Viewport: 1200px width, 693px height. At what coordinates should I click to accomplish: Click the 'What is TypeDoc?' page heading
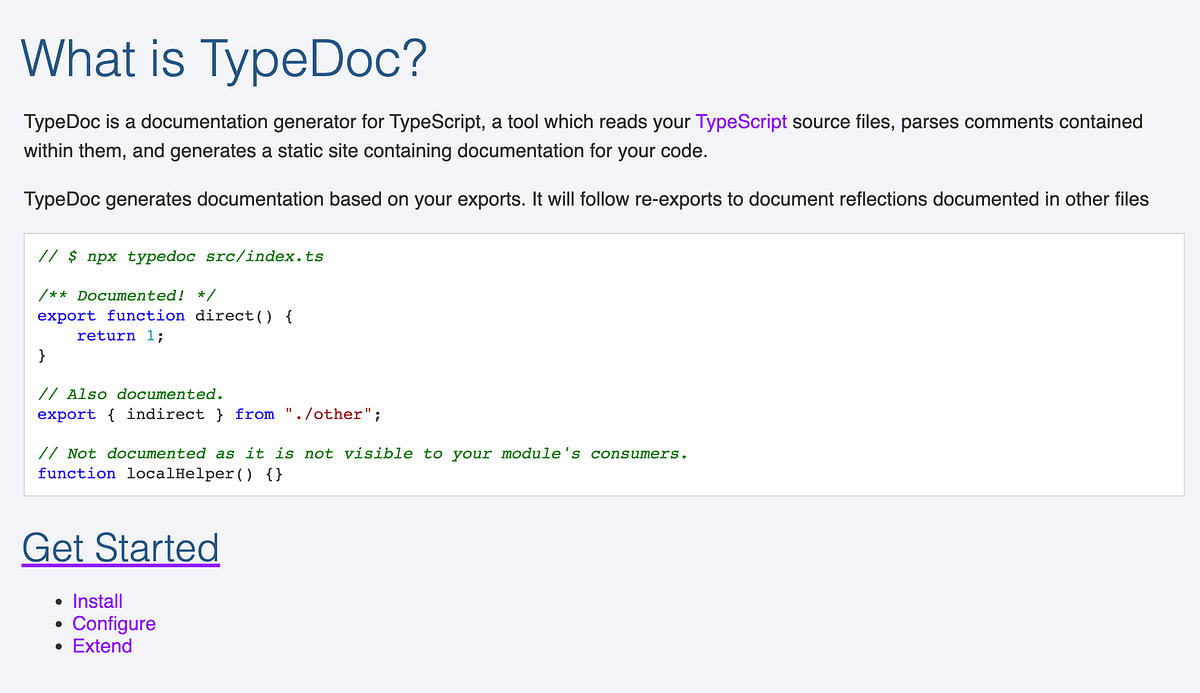click(225, 59)
